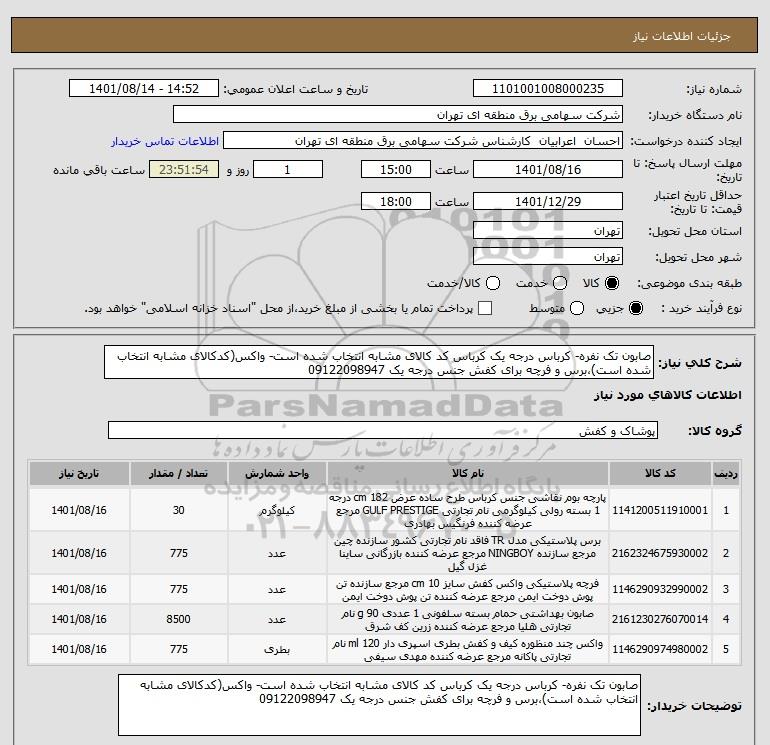The height and width of the screenshot is (745, 770).
Task: Click the بطری unit cell
Action: click(277, 649)
